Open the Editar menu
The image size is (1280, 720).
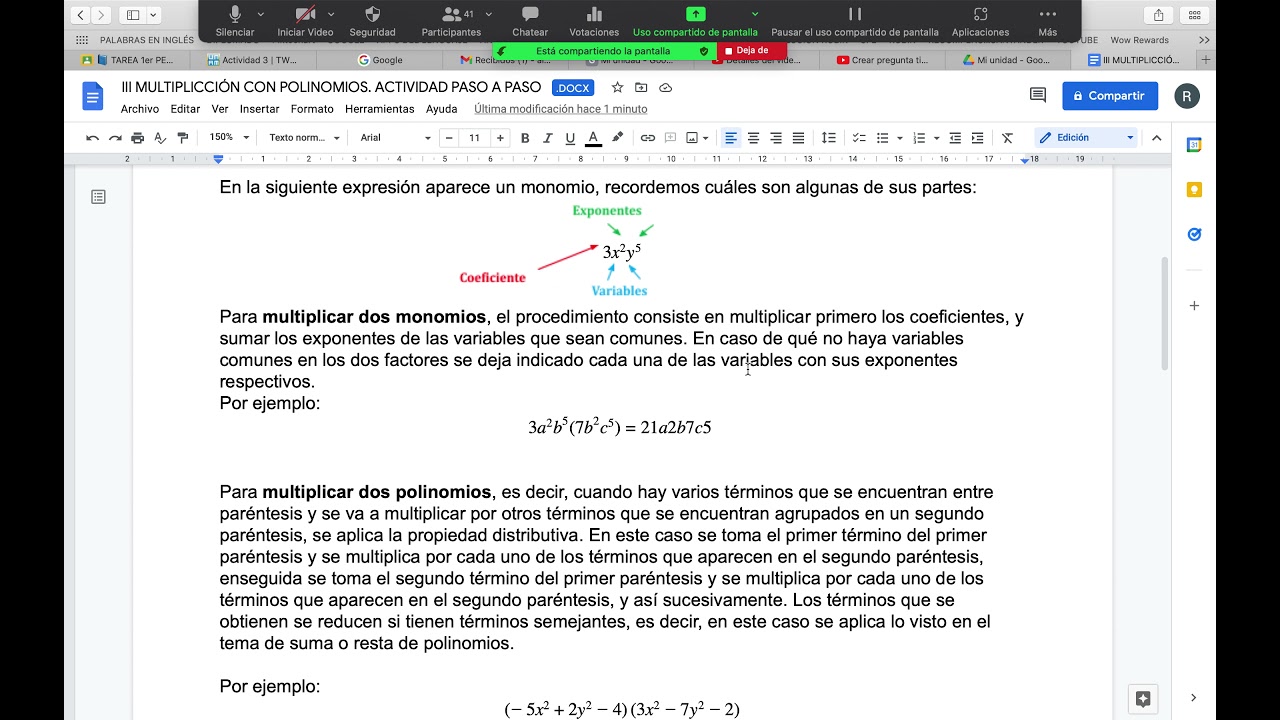[x=185, y=109]
